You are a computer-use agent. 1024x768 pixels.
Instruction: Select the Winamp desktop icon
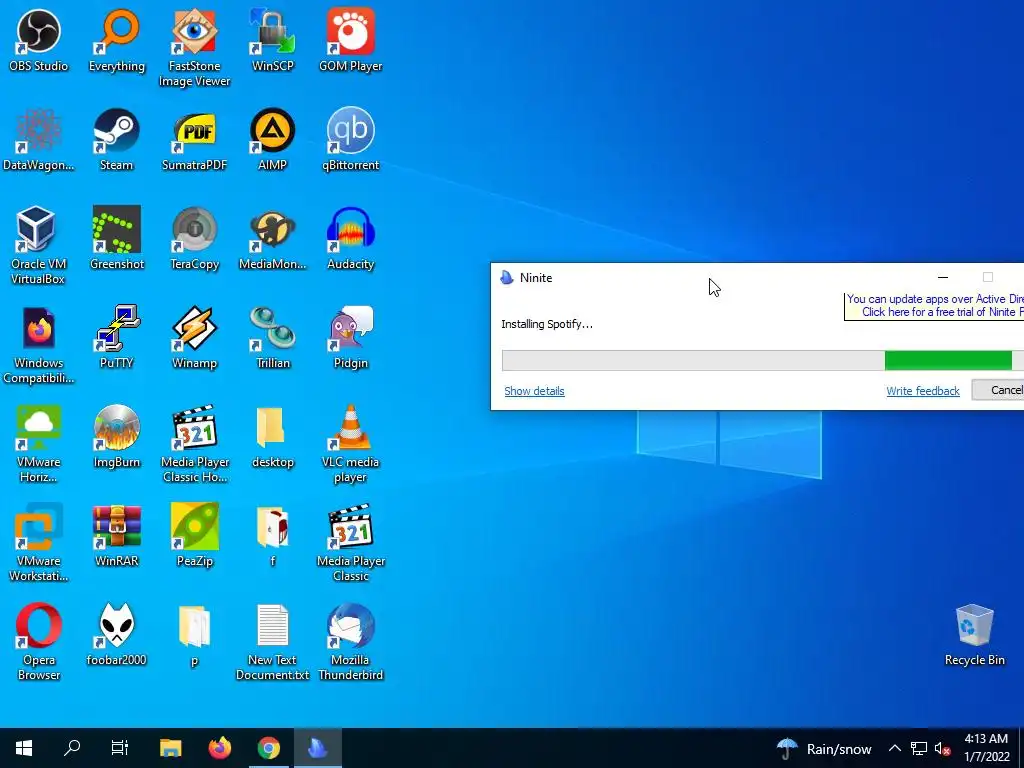coord(195,338)
